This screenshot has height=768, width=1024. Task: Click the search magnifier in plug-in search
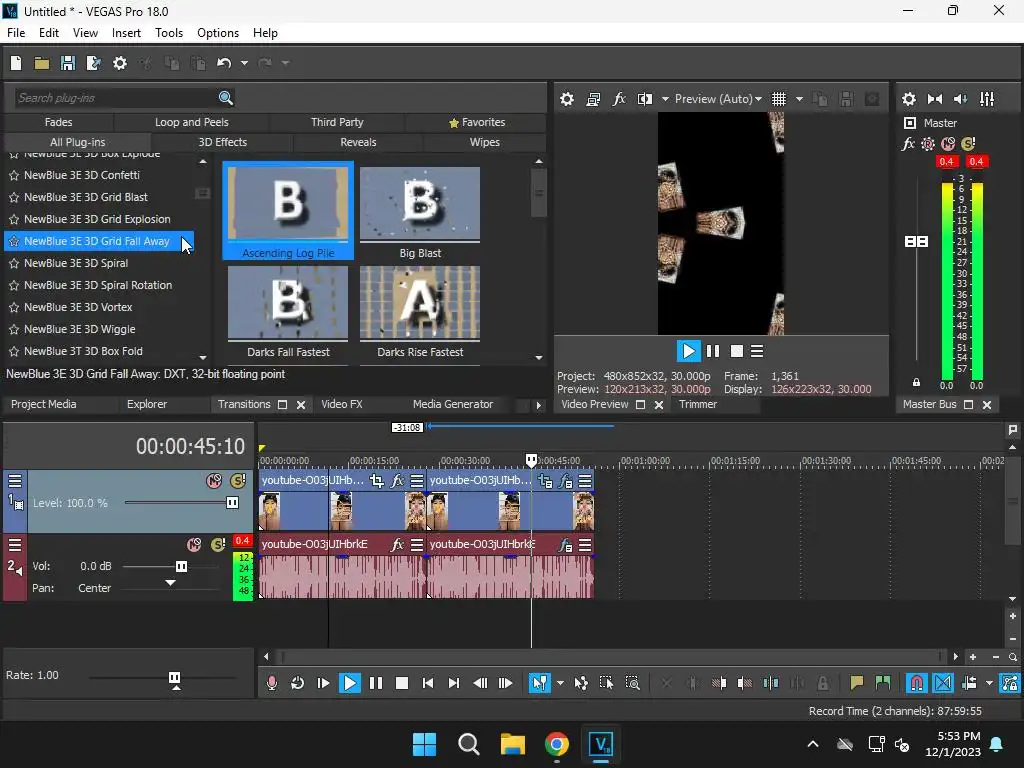click(226, 98)
